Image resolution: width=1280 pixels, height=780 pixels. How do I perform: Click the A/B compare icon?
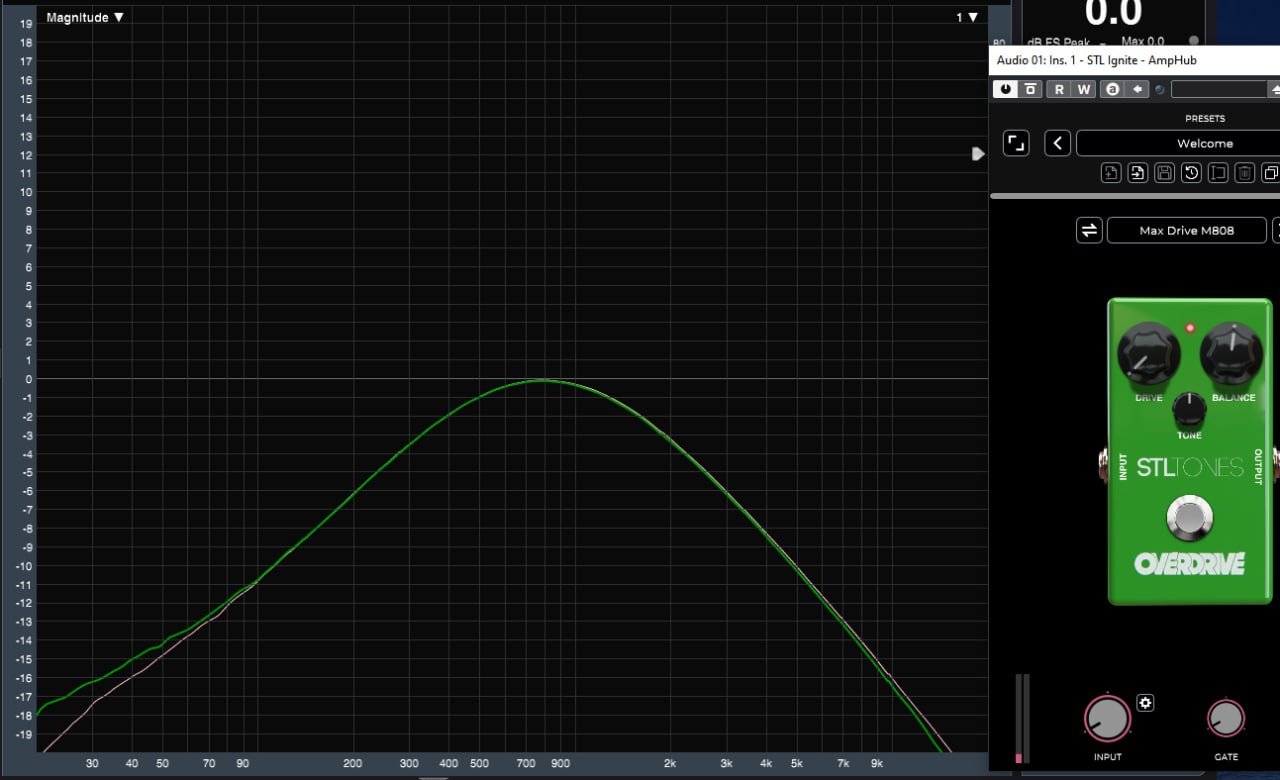[x=1112, y=89]
